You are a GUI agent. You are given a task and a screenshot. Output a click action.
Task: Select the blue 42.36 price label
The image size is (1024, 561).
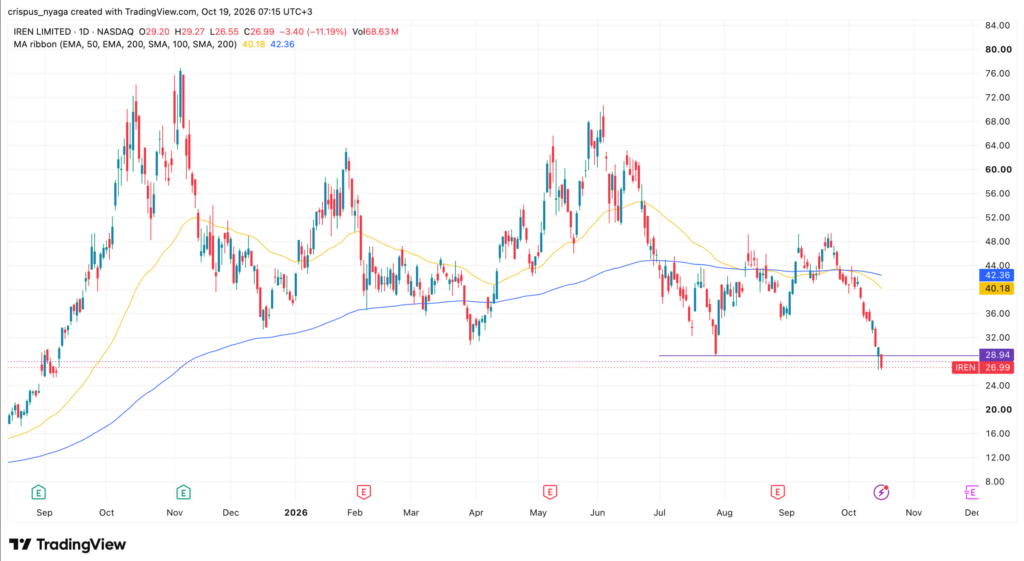click(x=997, y=276)
